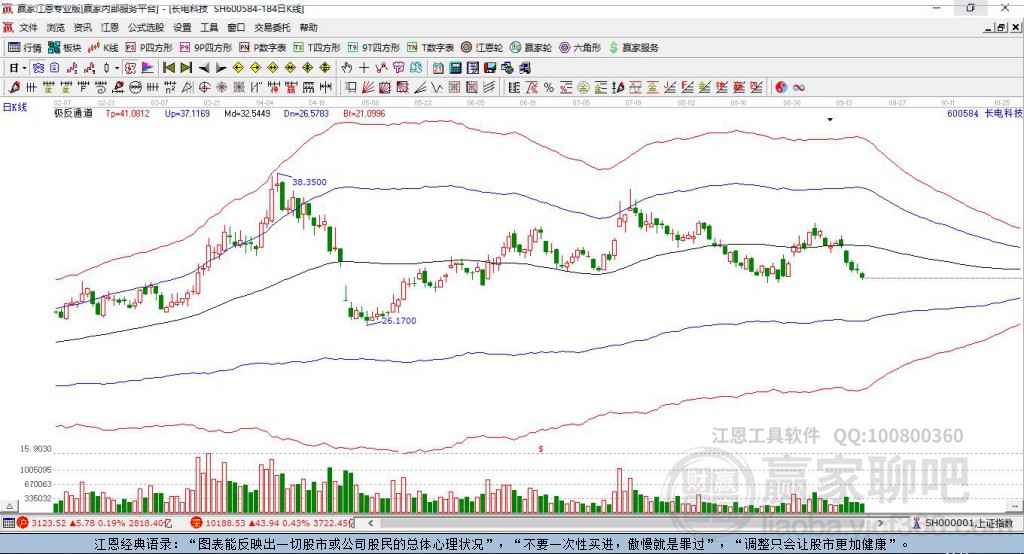Jump to first bar with skip-to-start icon
Viewport: 1024px width, 554px height.
[x=169, y=68]
